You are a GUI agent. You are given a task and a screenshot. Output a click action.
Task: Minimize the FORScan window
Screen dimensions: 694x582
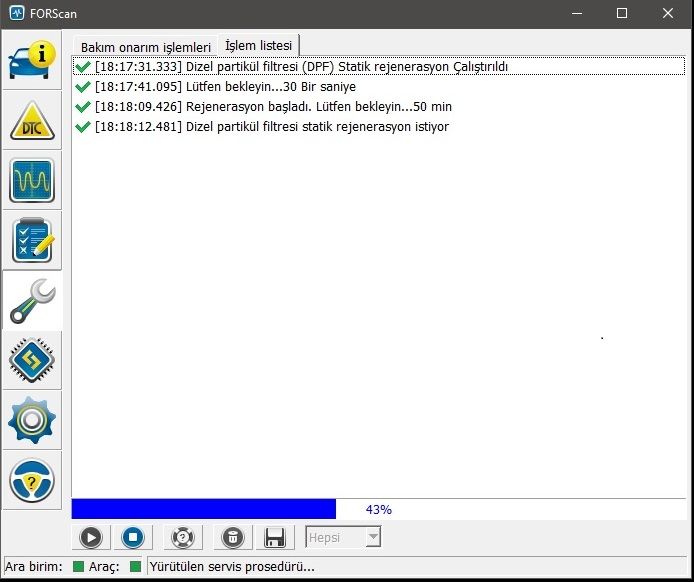[x=577, y=13]
